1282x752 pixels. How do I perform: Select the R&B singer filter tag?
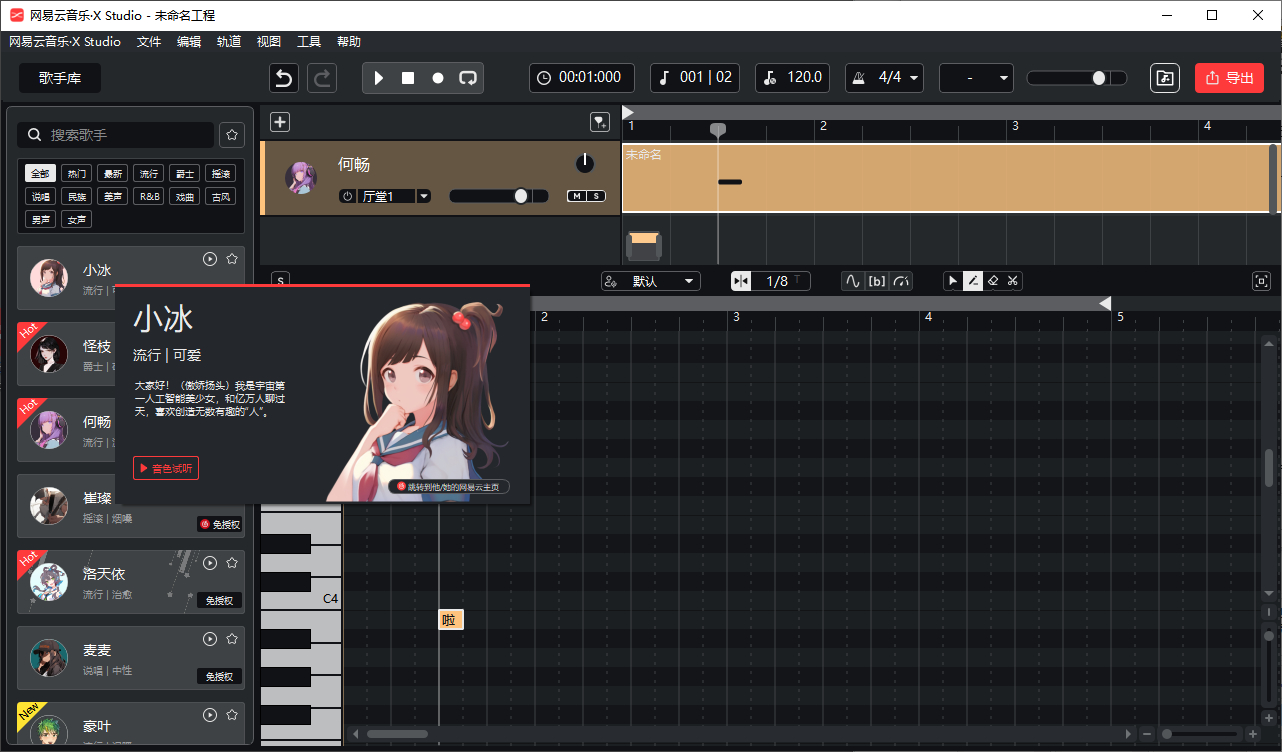tap(148, 197)
